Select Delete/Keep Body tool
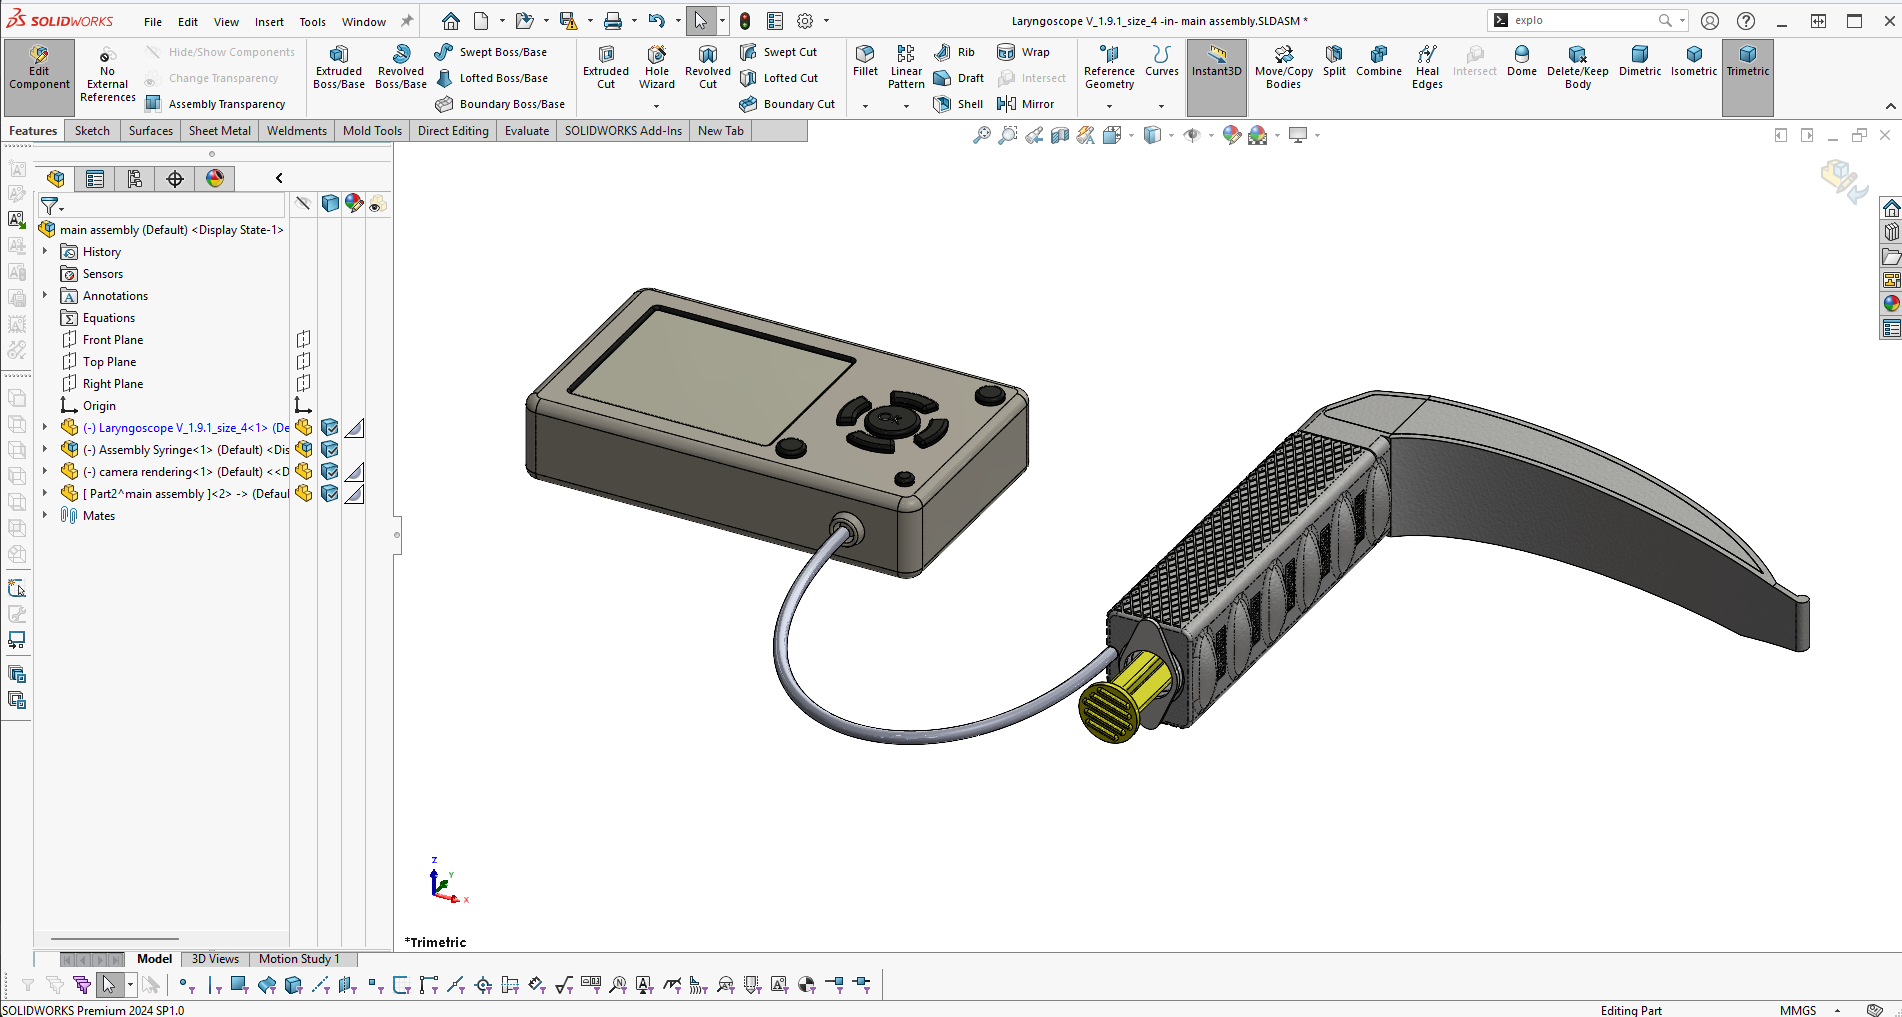 1578,68
